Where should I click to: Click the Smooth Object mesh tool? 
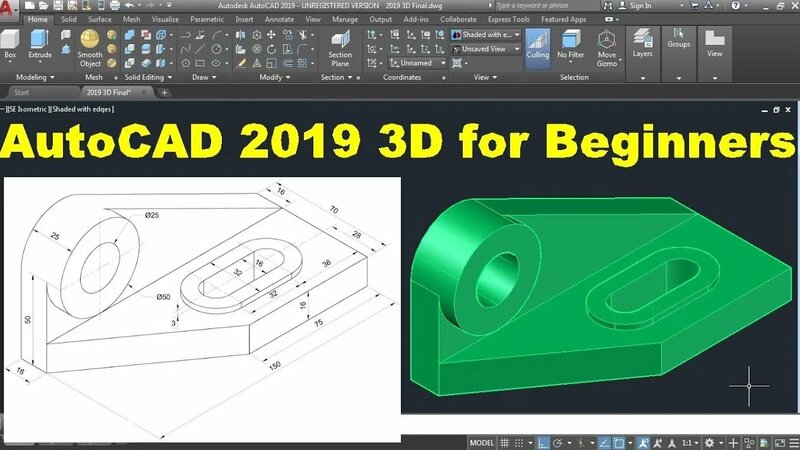tap(90, 49)
